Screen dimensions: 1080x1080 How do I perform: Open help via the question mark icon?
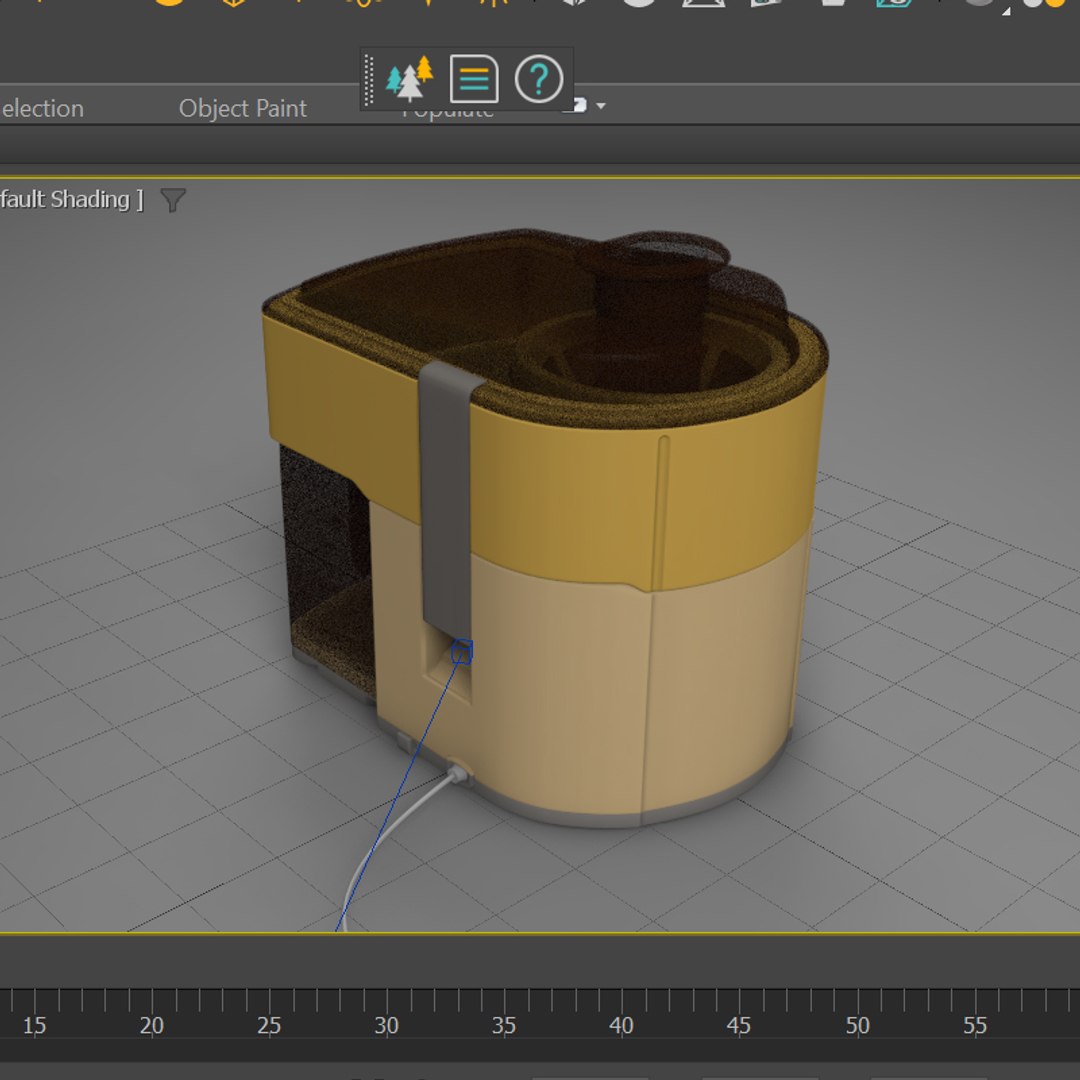pos(539,79)
